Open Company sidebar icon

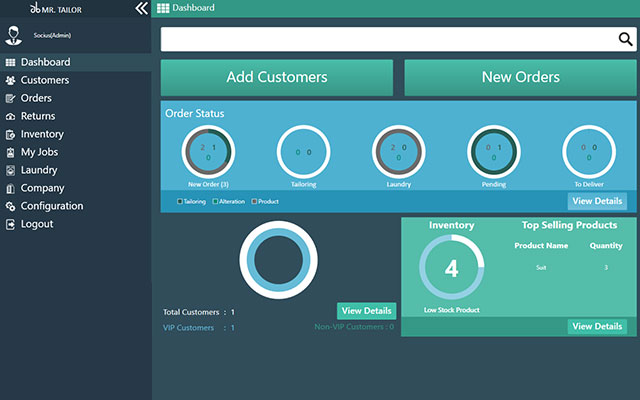click(x=11, y=188)
